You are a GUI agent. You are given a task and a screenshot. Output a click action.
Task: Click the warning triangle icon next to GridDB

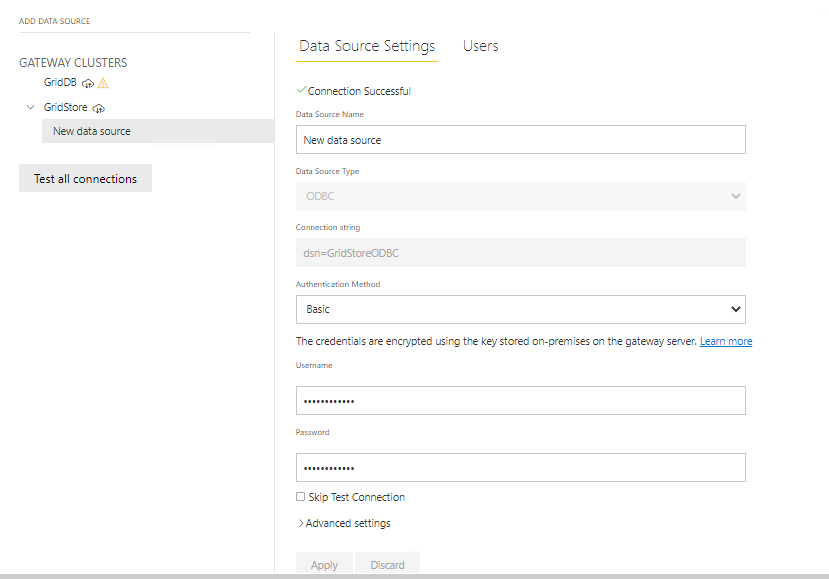[103, 83]
